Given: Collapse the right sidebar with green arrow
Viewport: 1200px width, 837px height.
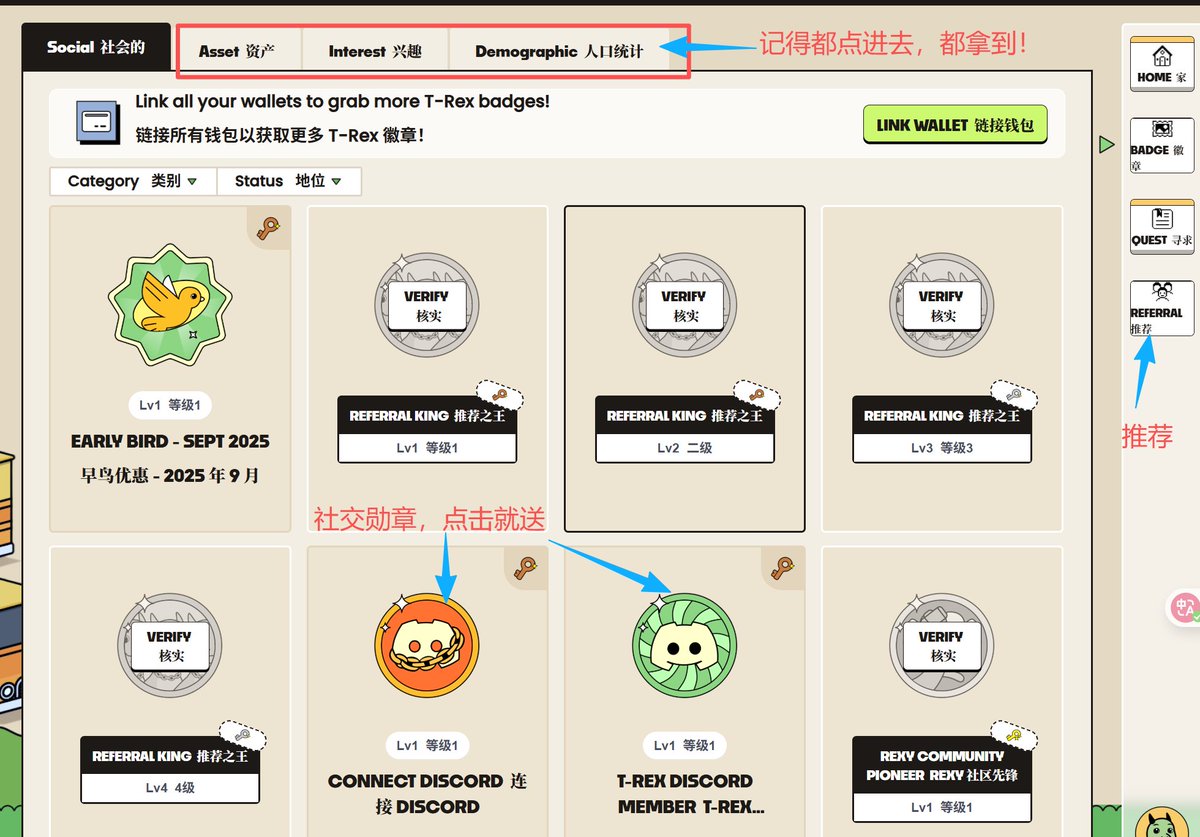Looking at the screenshot, I should (1105, 145).
